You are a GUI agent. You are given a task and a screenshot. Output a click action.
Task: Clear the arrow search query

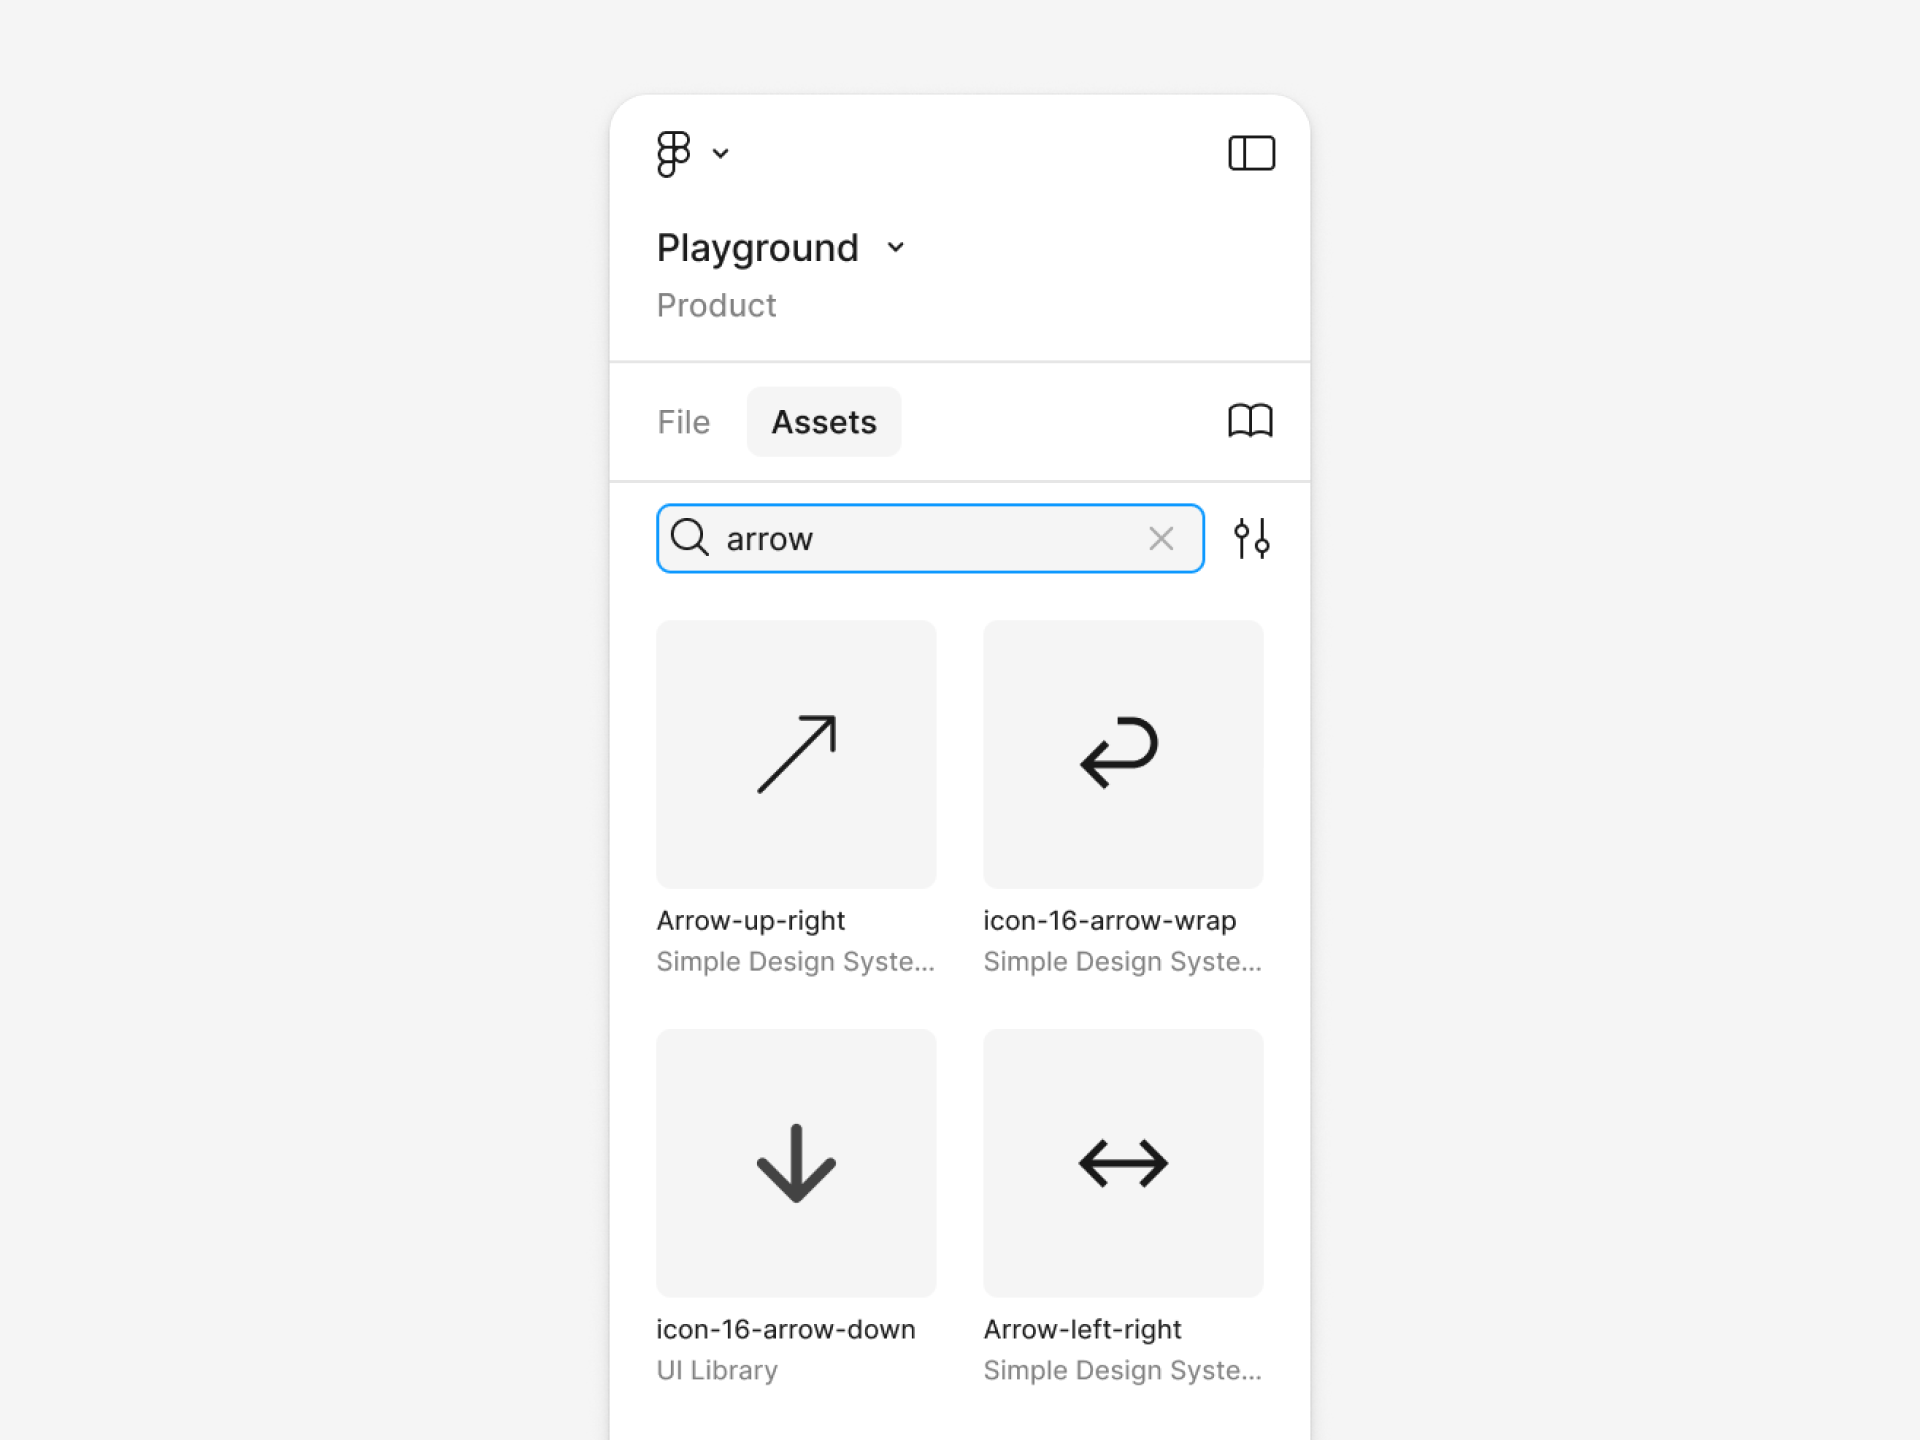1161,538
